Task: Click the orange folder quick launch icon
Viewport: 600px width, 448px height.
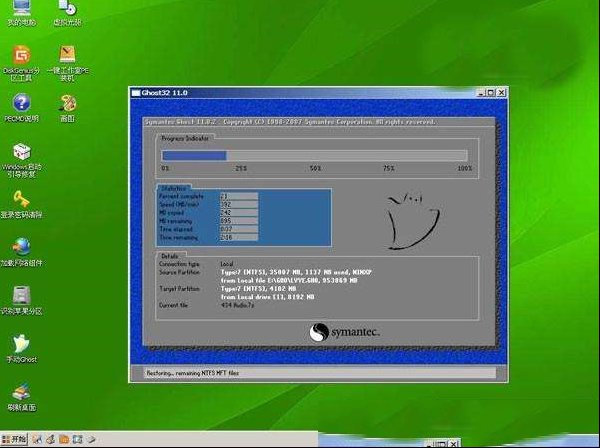Action: (64, 439)
